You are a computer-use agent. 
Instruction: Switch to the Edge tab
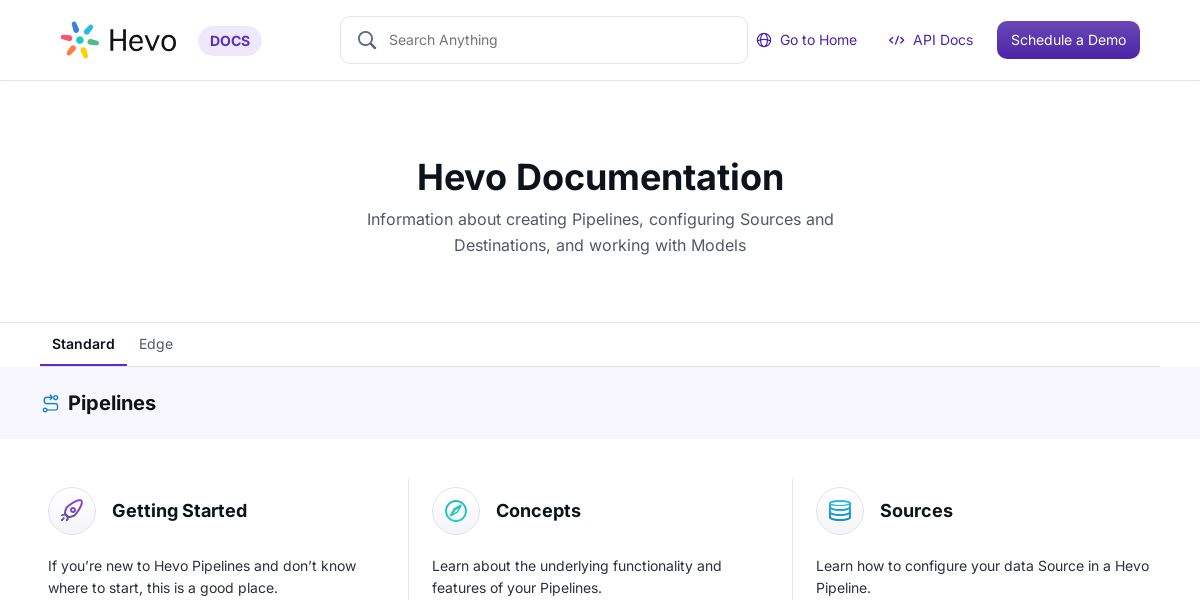(156, 344)
